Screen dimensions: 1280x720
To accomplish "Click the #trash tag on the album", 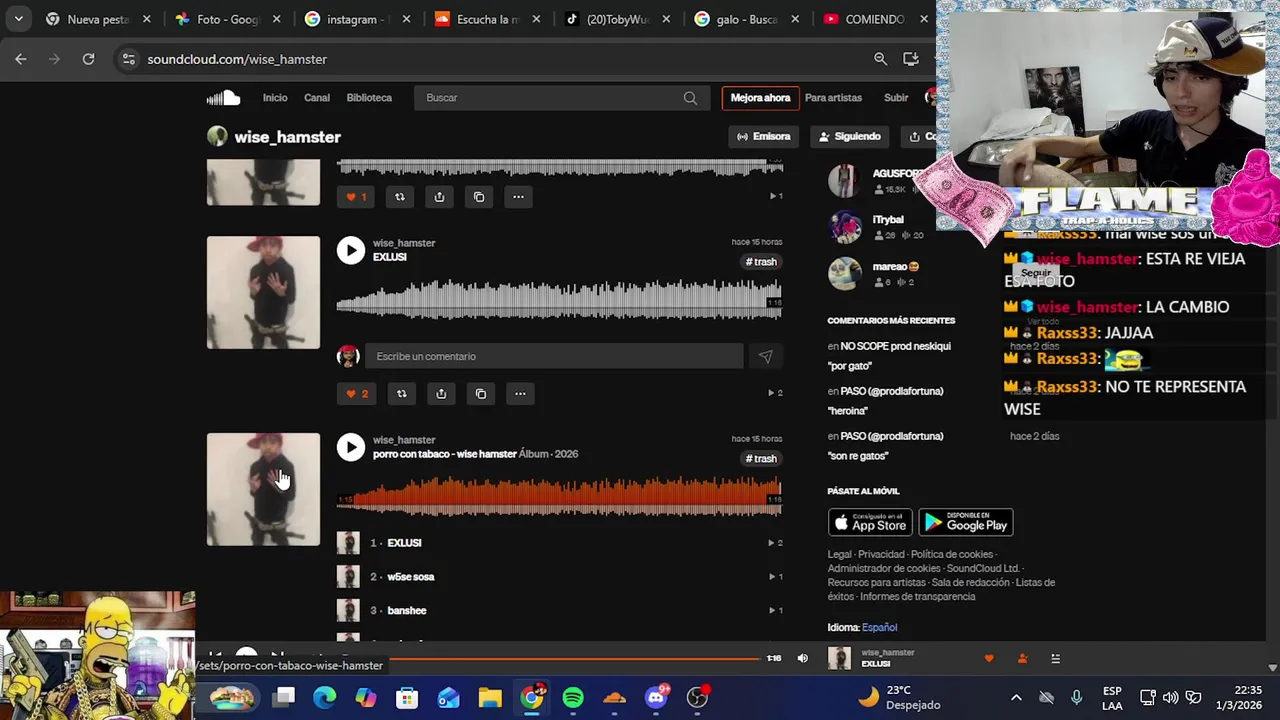I will (761, 459).
